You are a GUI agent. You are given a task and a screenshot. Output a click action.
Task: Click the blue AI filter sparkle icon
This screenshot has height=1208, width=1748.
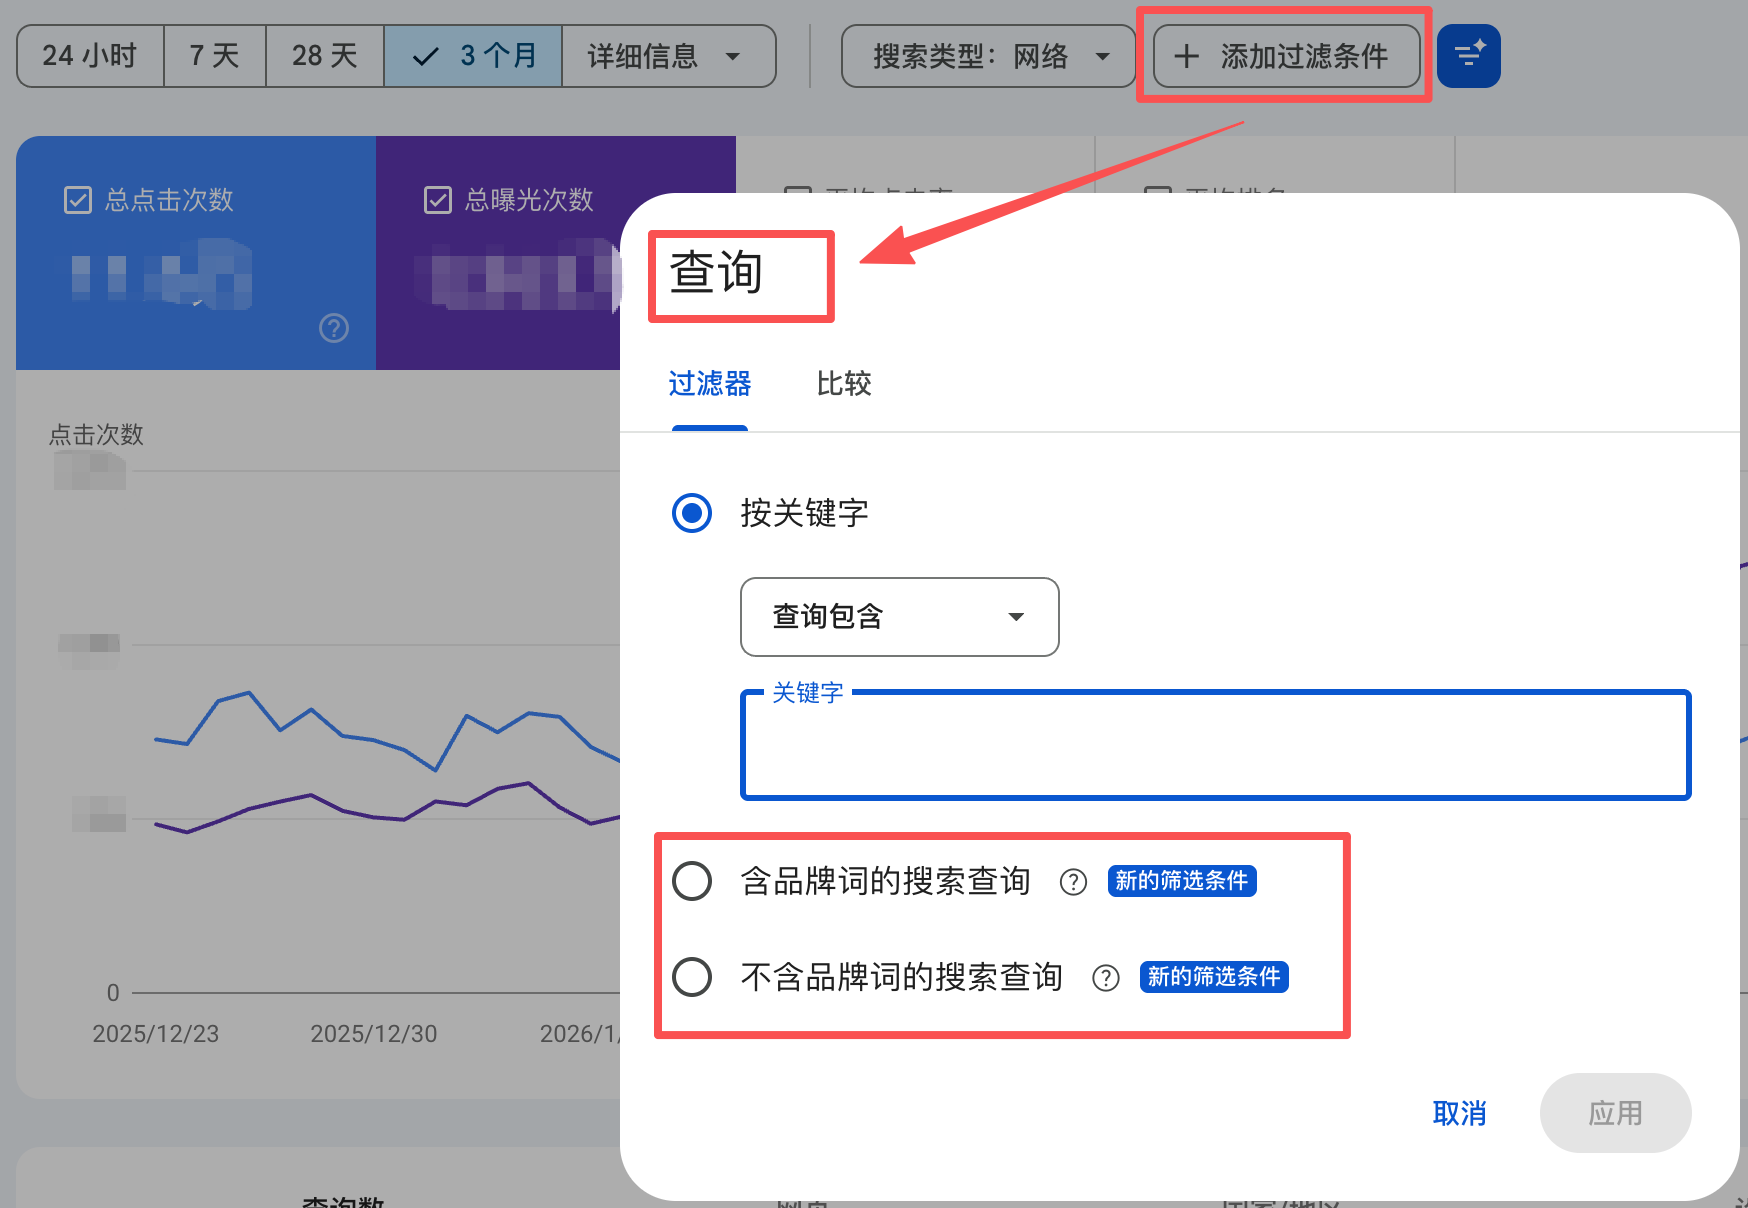point(1468,56)
